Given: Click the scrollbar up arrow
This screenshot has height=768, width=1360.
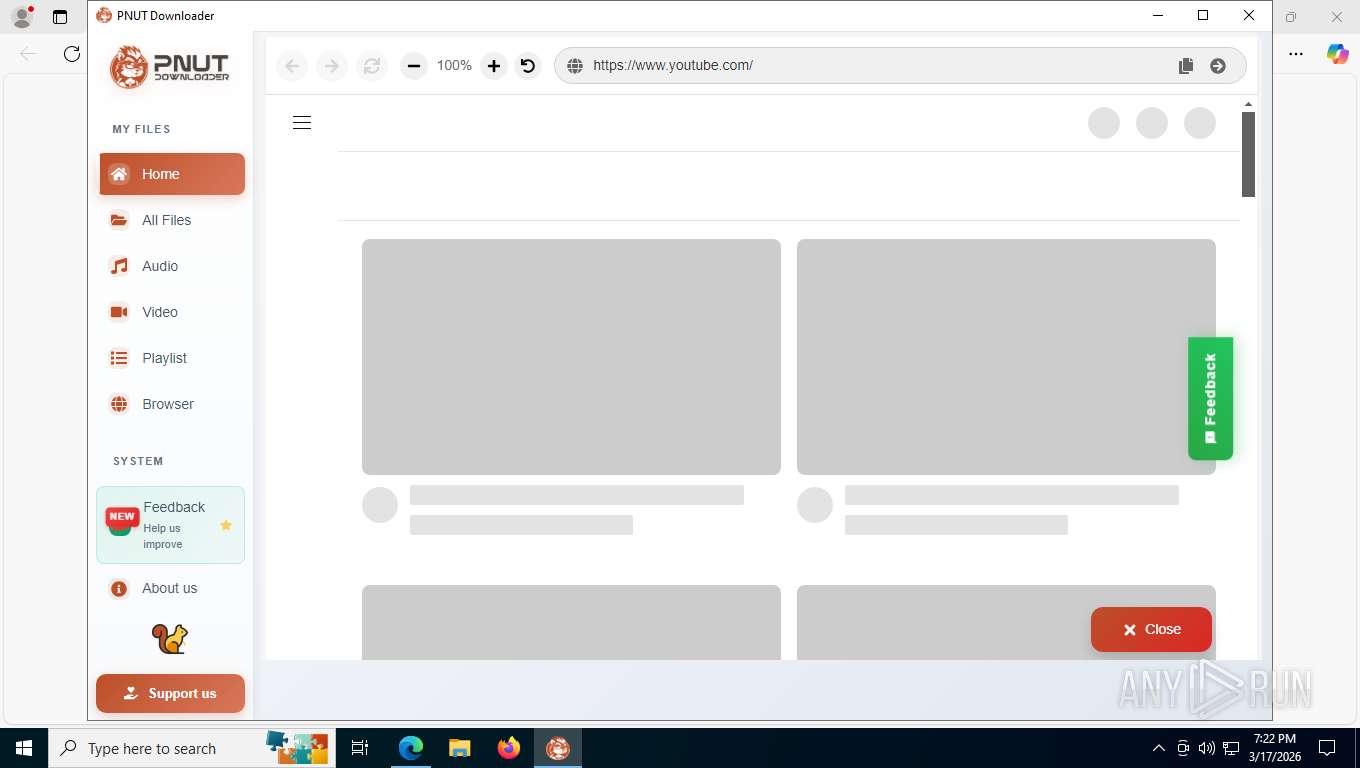Looking at the screenshot, I should pyautogui.click(x=1248, y=104).
